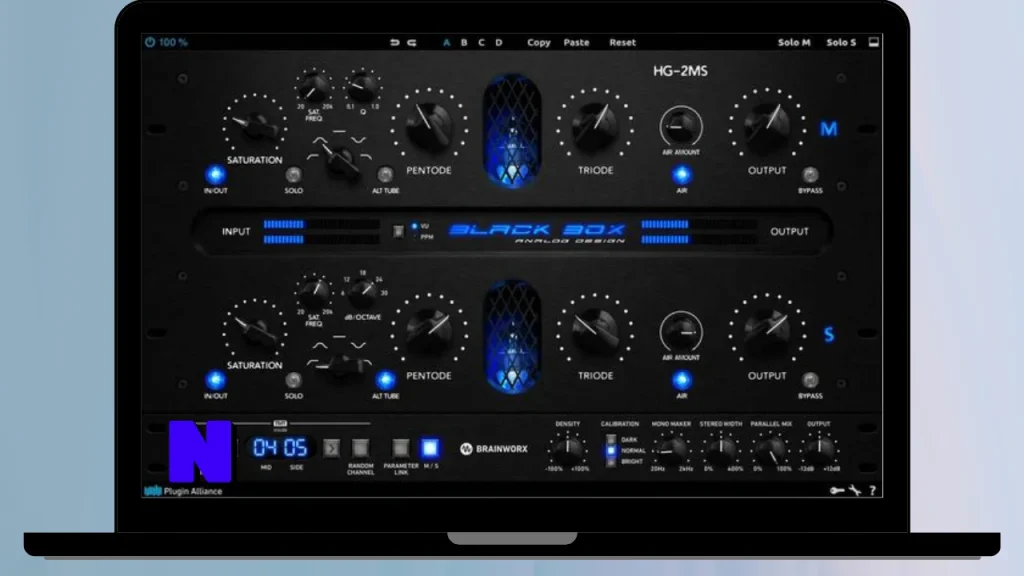The image size is (1024, 576).
Task: Click the Solo M button
Action: pos(794,42)
